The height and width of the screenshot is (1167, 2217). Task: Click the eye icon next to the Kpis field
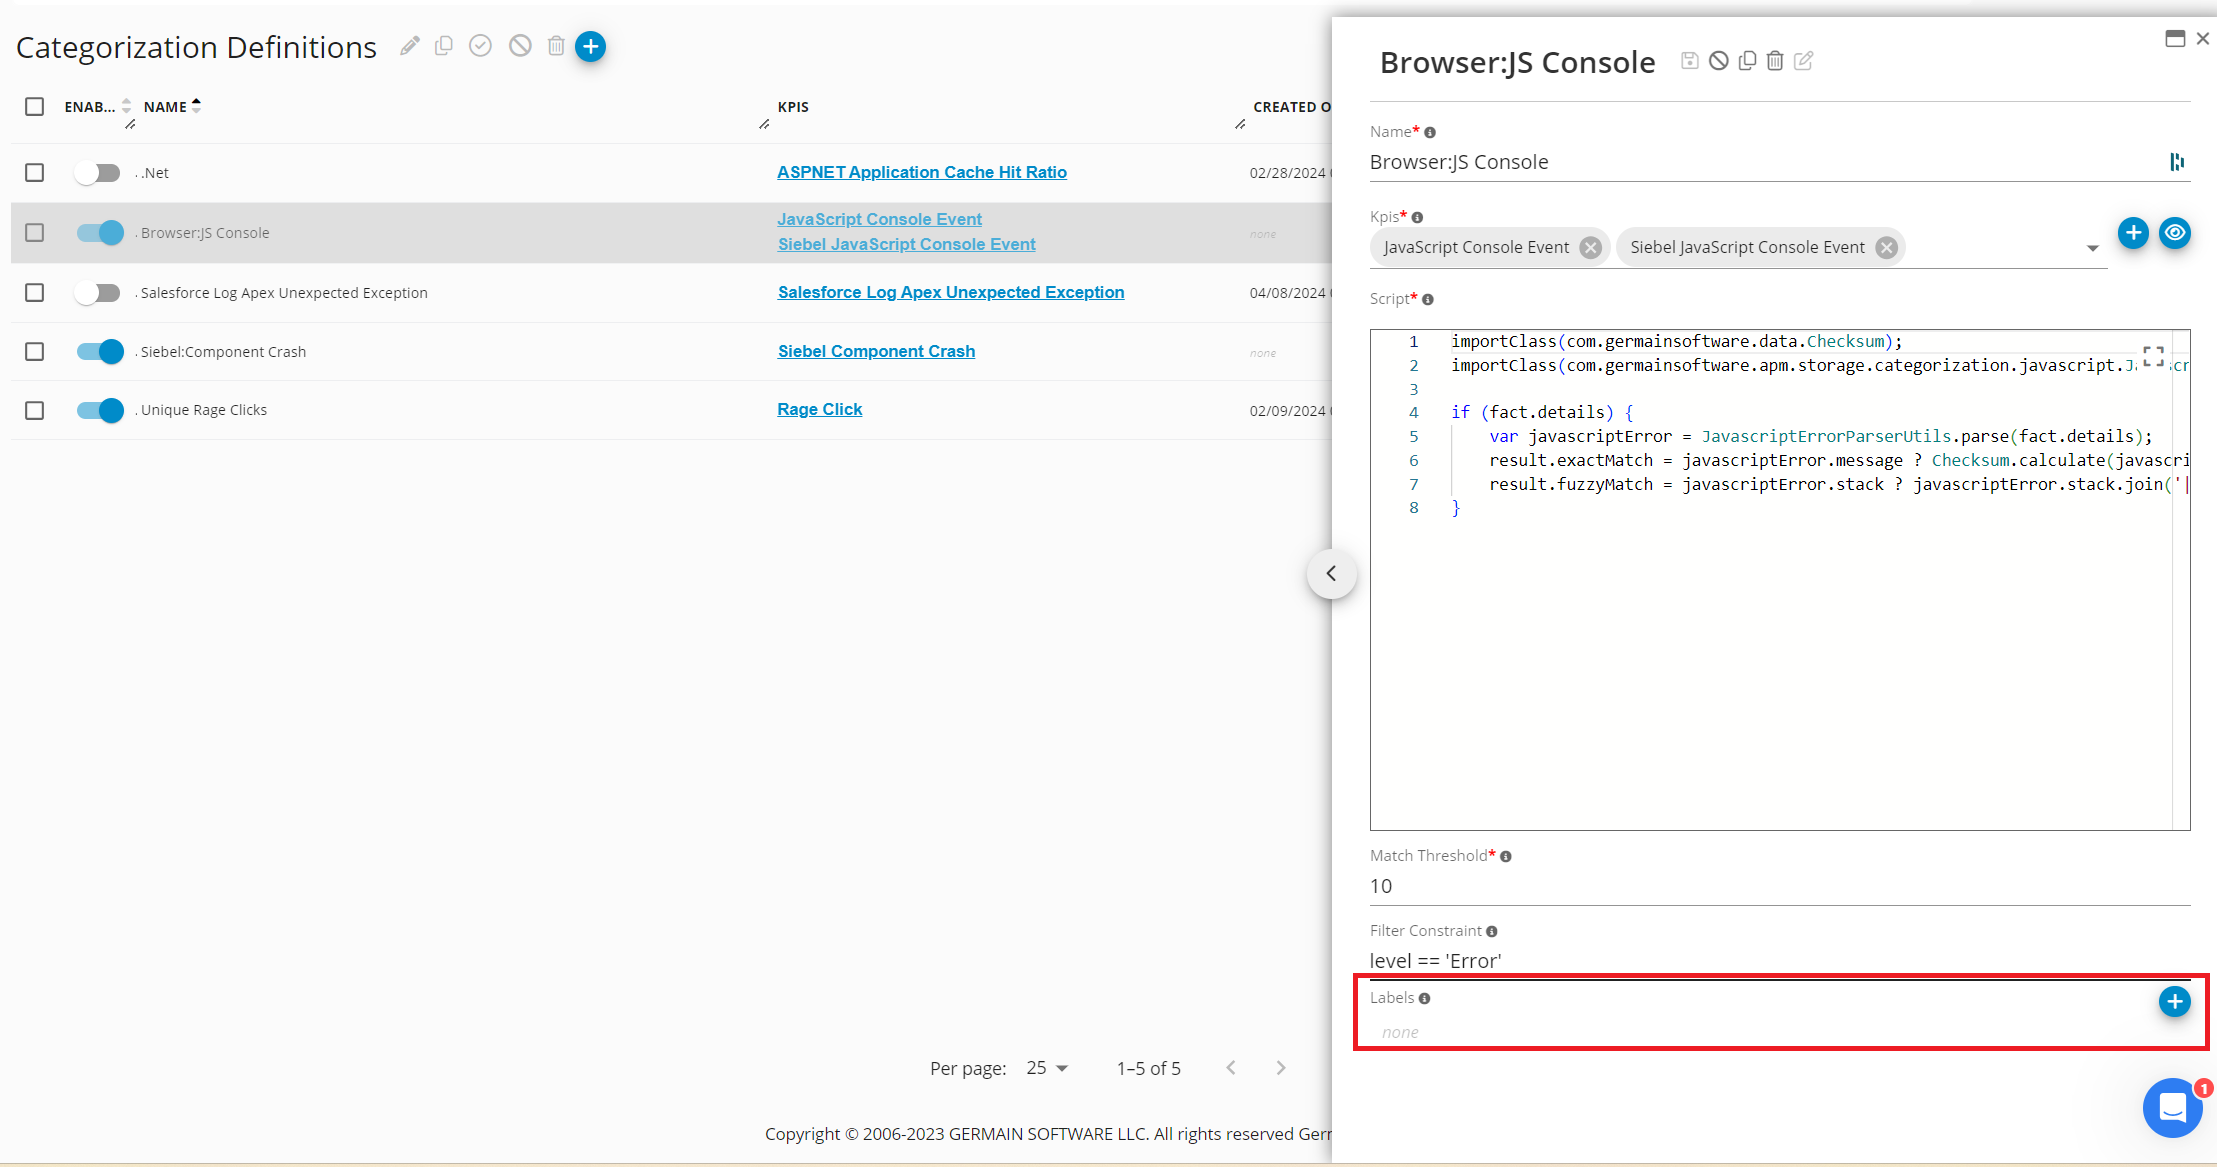click(2174, 233)
